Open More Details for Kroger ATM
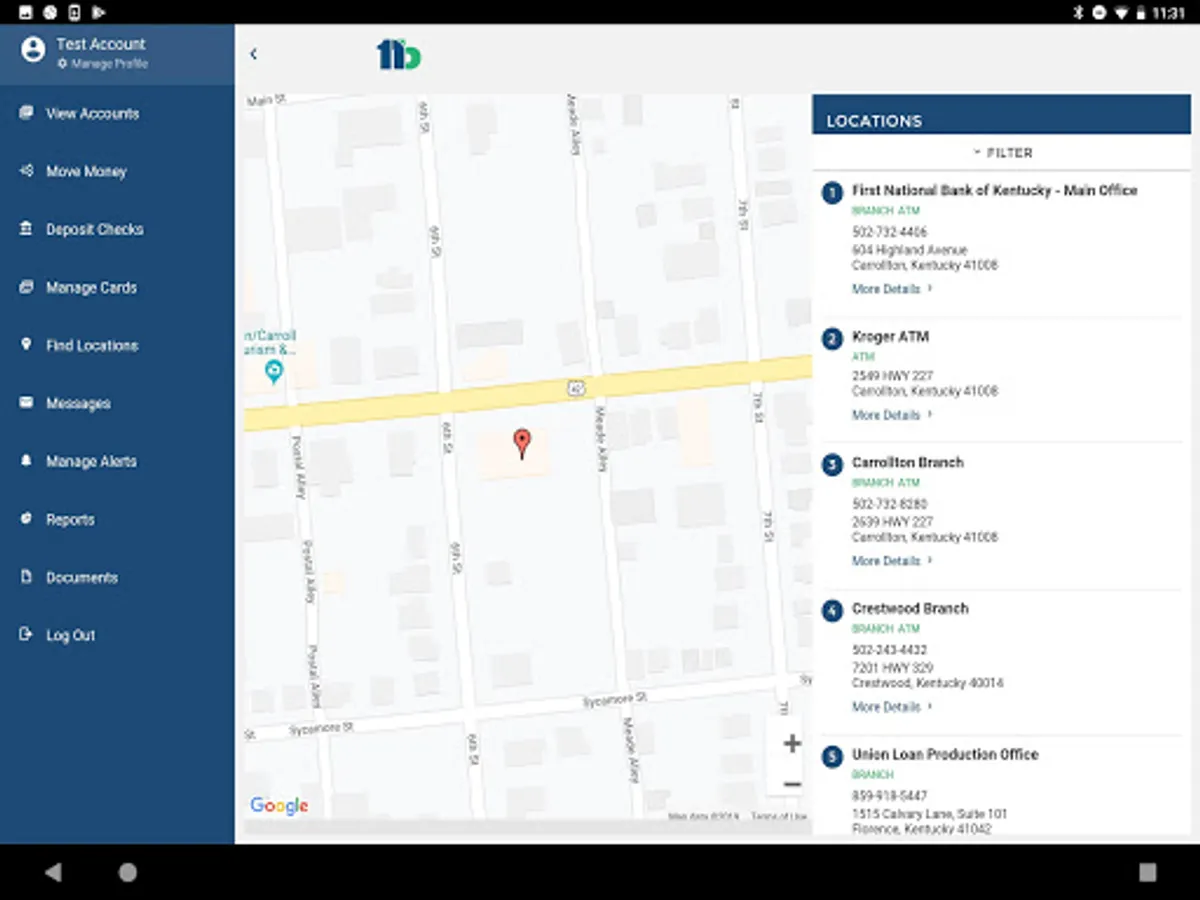Screen dimensions: 1200x900 point(891,415)
